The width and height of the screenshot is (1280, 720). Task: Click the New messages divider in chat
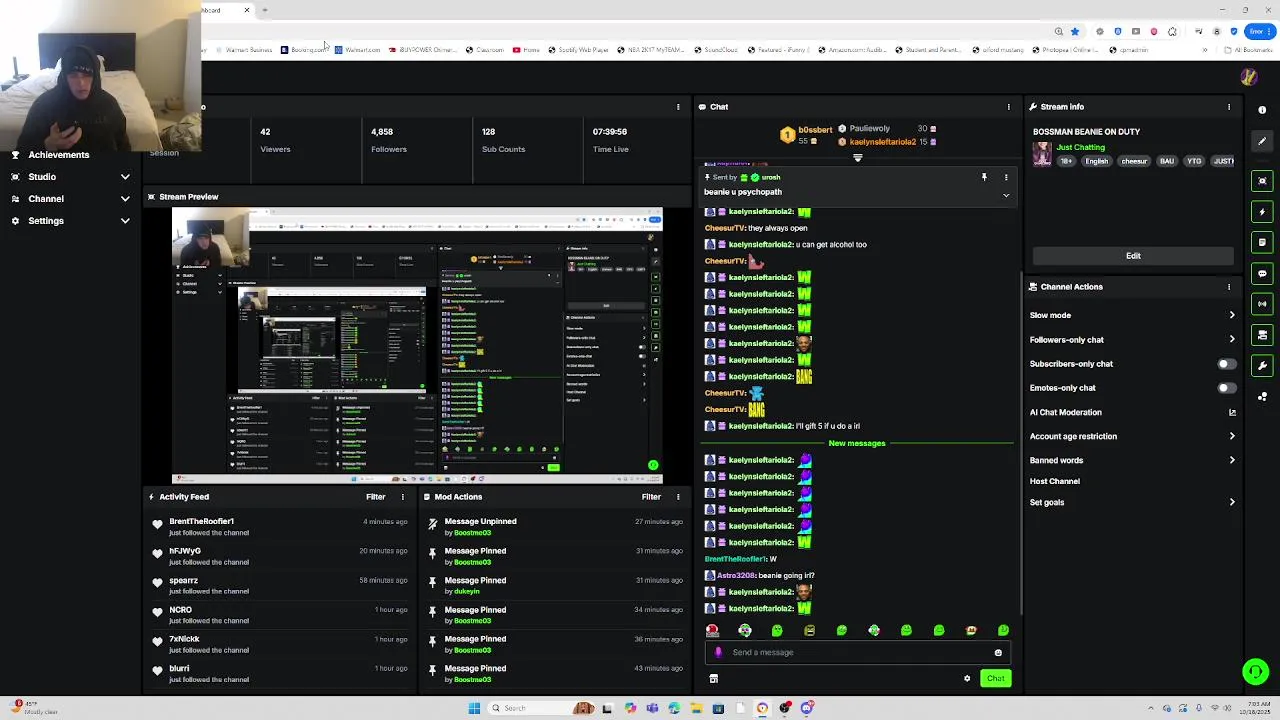[x=857, y=443]
